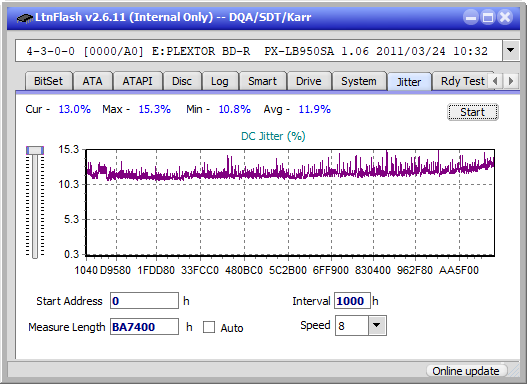Open the Disc tab

(182, 81)
